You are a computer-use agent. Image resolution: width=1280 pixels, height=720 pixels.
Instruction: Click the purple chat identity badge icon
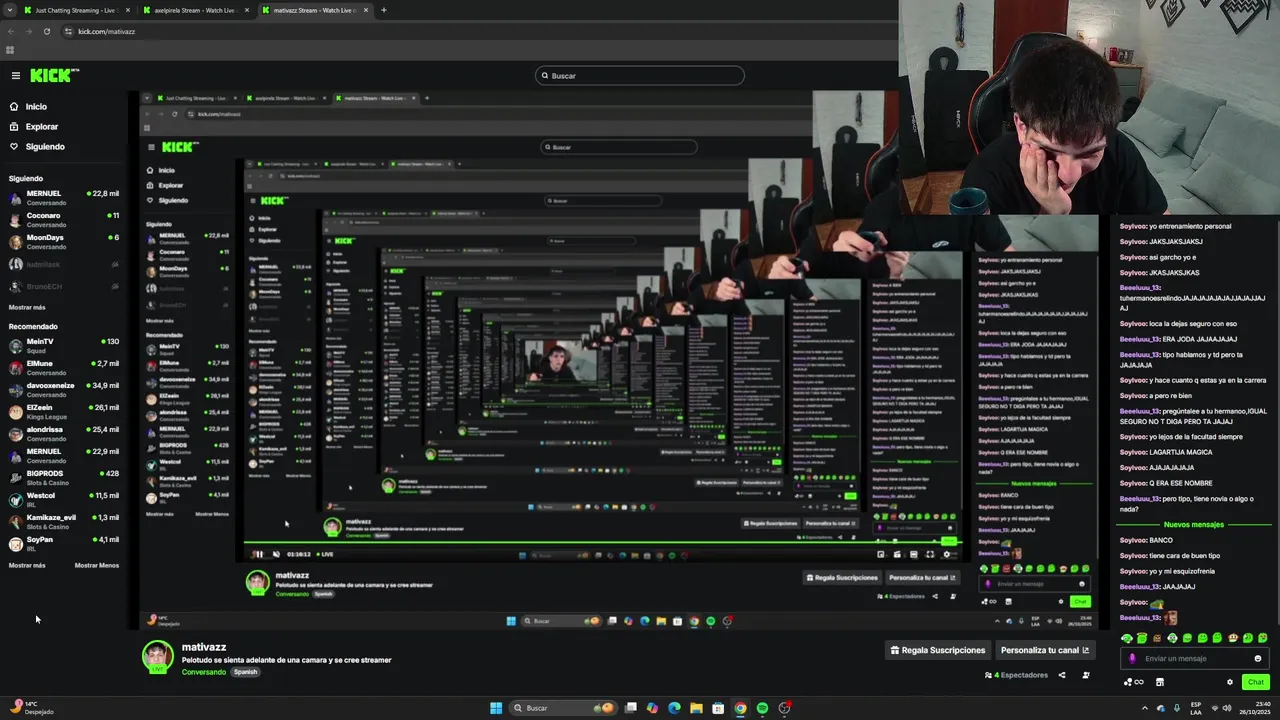pyautogui.click(x=1132, y=658)
